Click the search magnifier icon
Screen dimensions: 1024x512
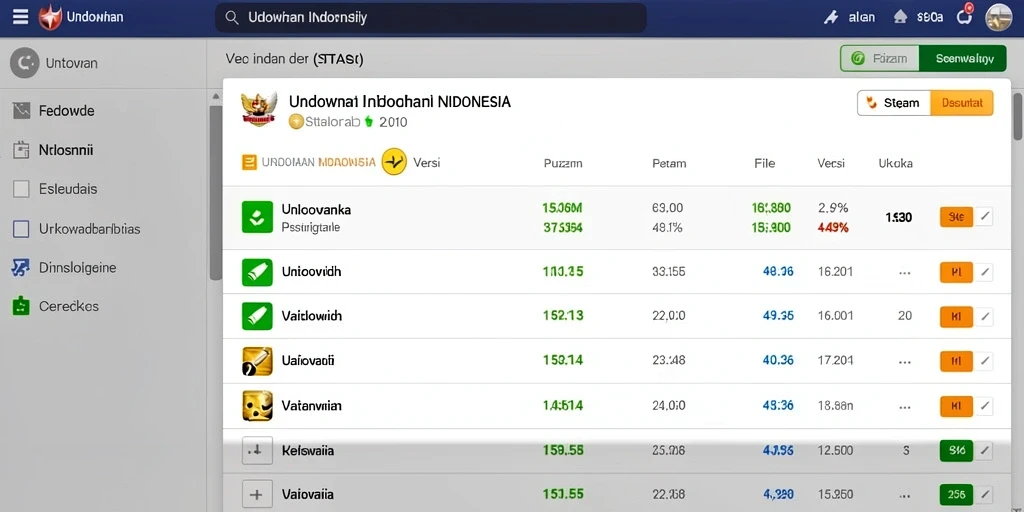coord(231,18)
